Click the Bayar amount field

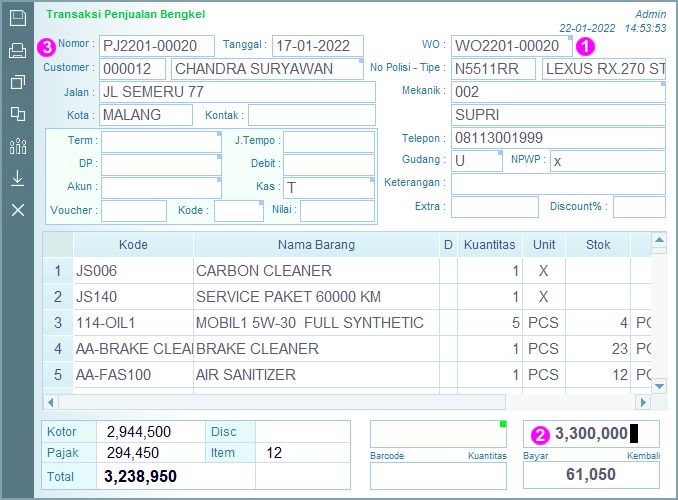(x=590, y=434)
